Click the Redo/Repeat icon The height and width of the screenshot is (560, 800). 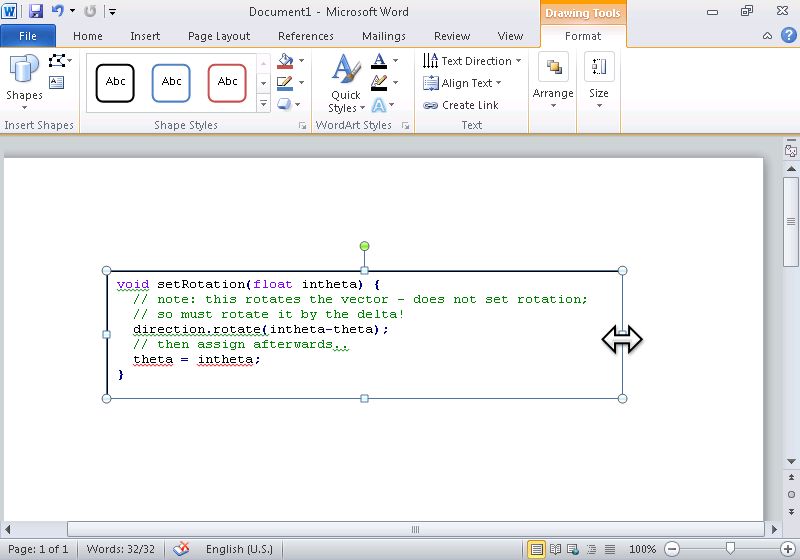coord(90,11)
